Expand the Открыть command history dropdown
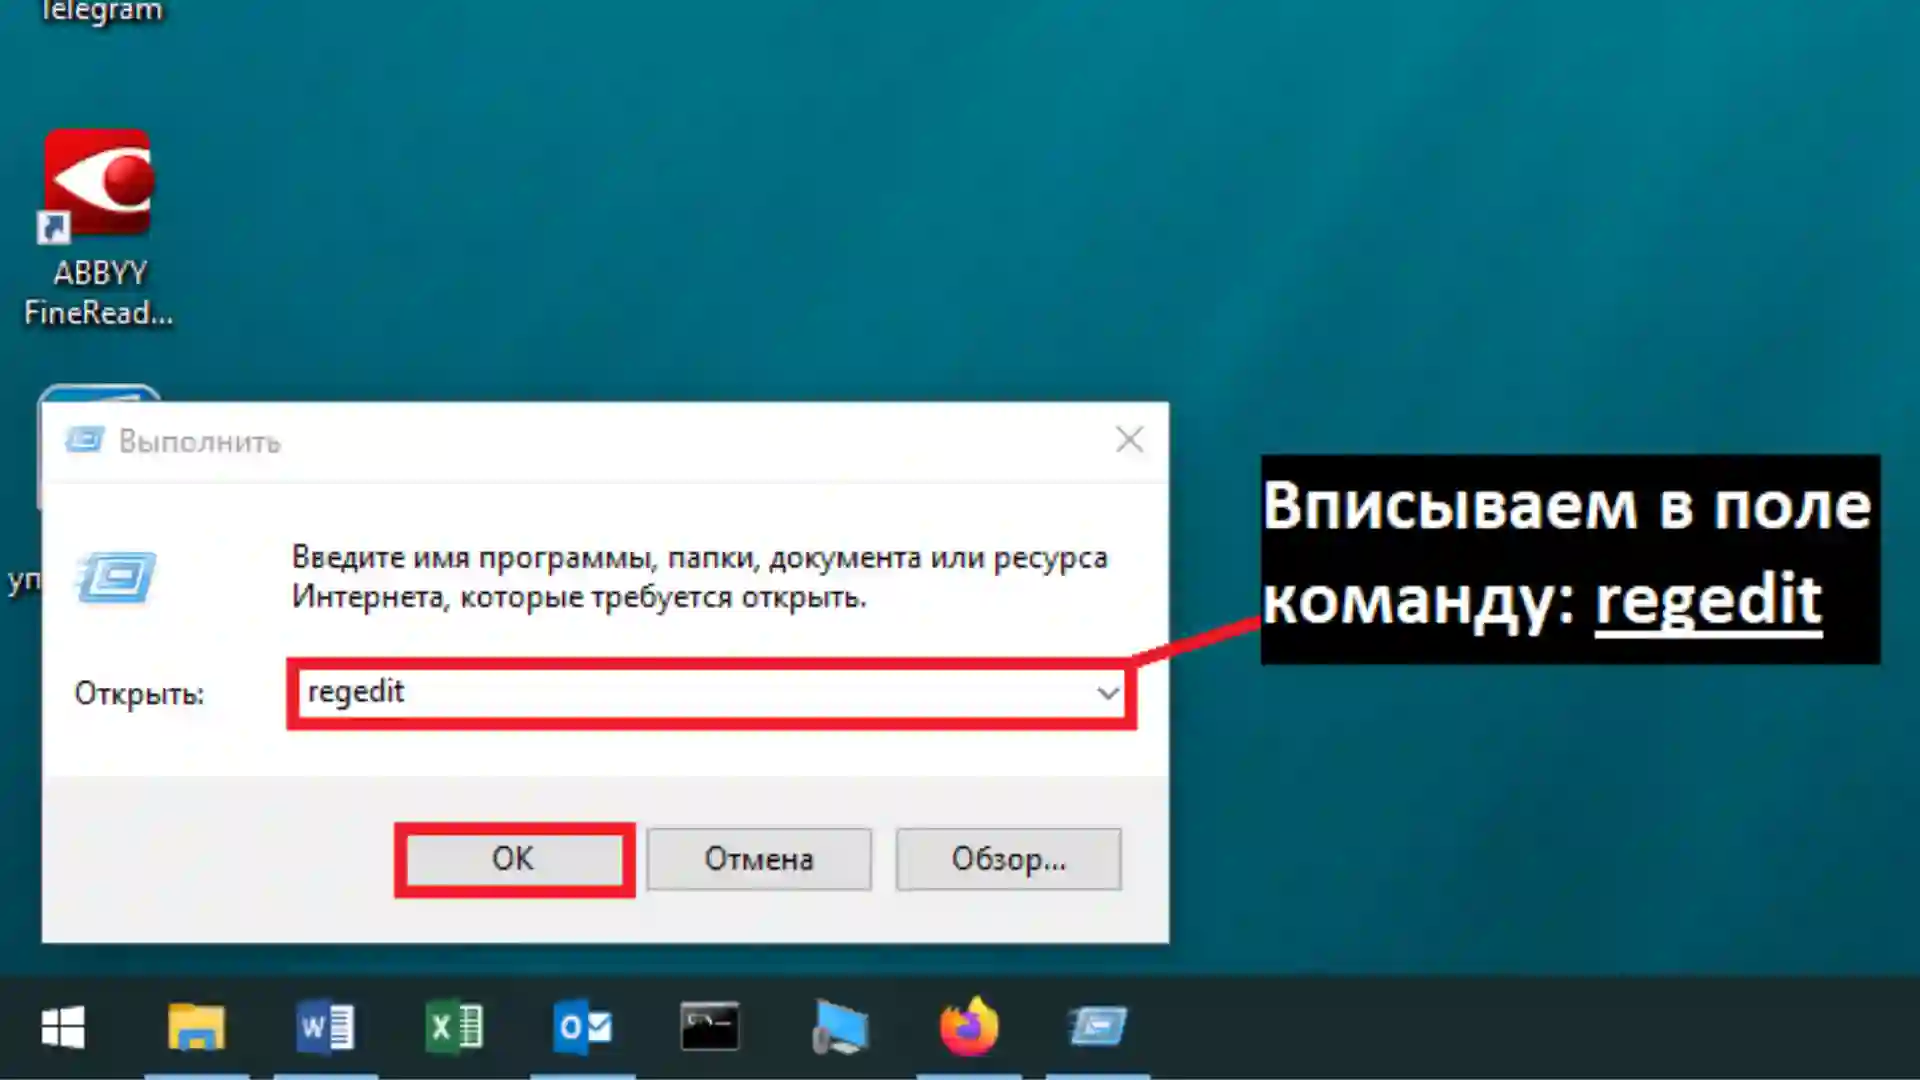 [1107, 693]
